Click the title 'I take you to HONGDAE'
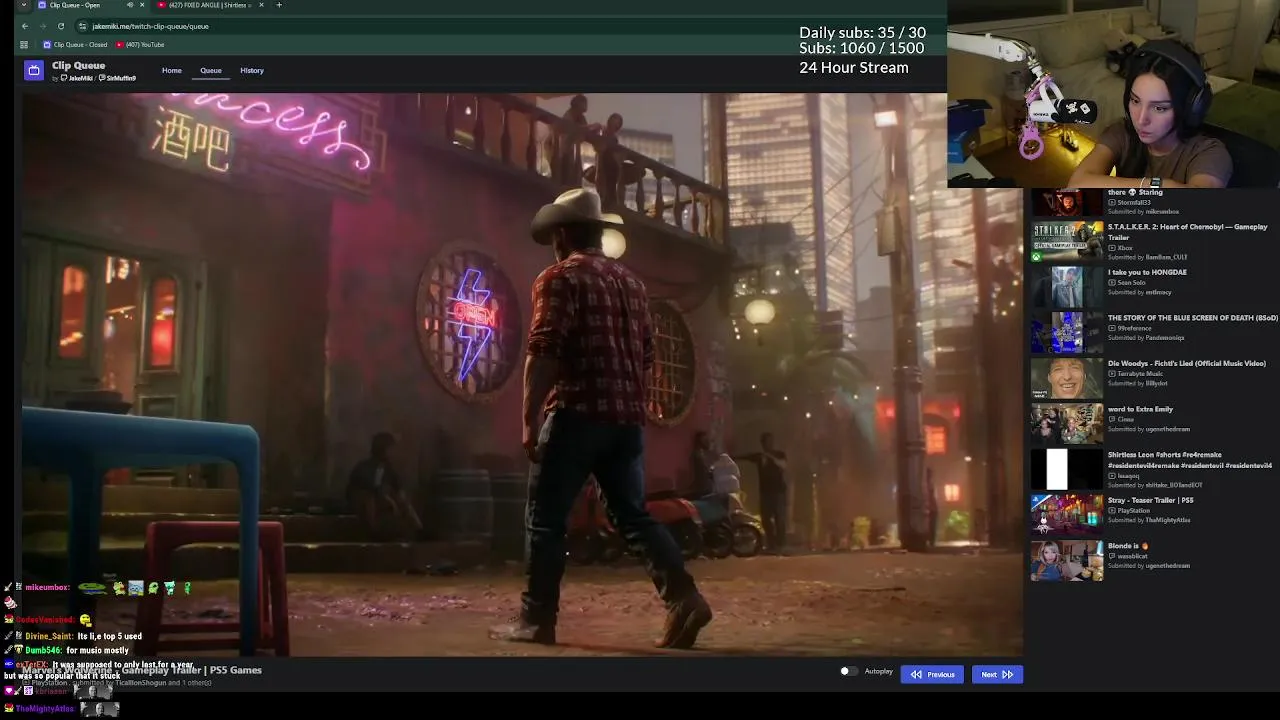1280x720 pixels. pyautogui.click(x=1147, y=272)
